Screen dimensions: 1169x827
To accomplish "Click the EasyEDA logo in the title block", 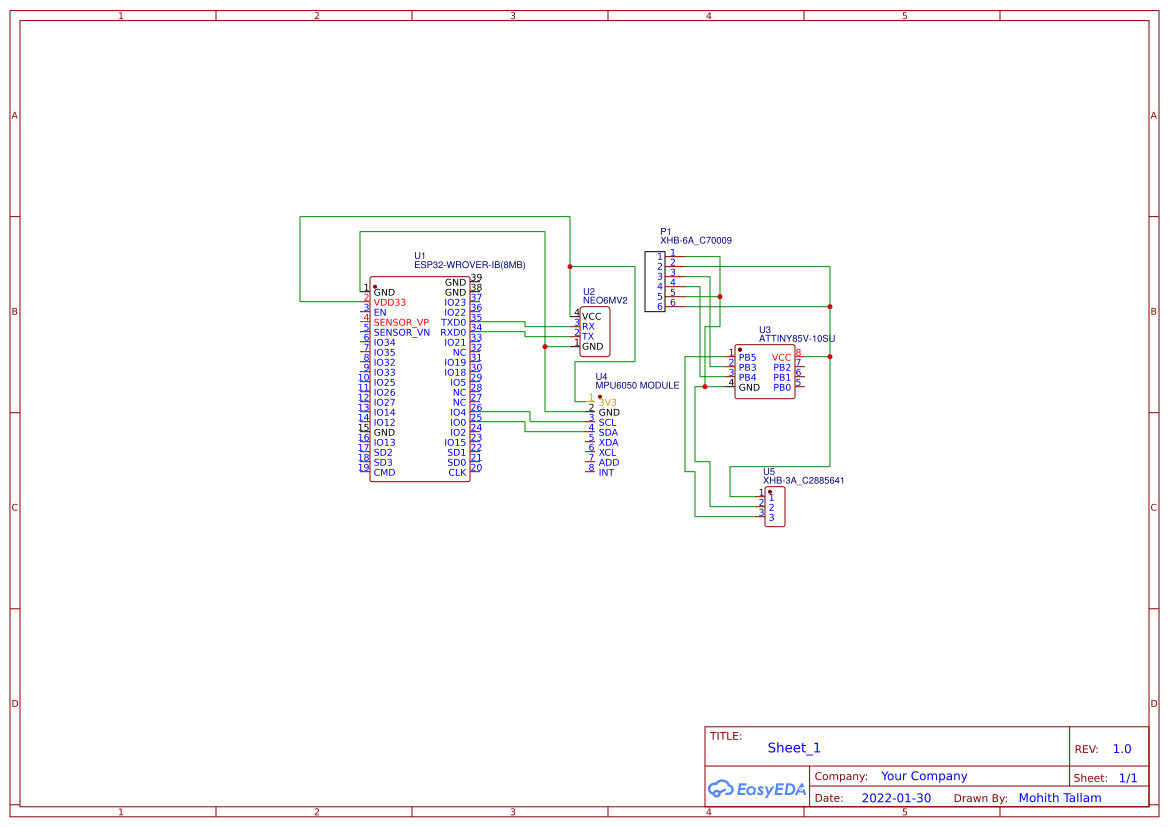I will coord(755,789).
